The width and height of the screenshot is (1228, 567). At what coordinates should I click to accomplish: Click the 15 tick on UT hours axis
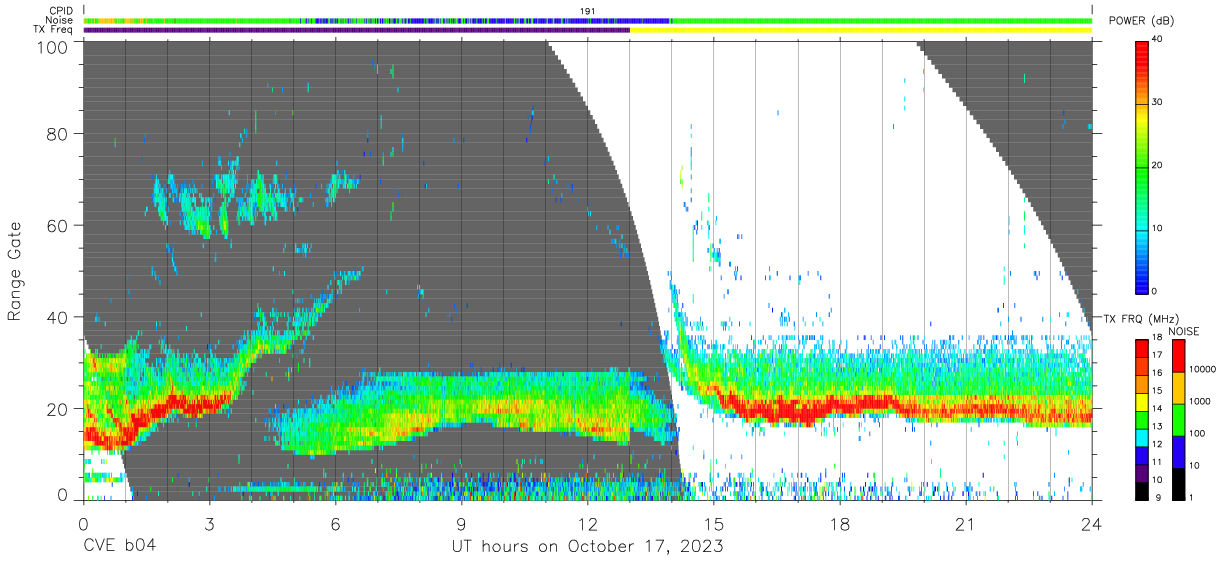point(713,523)
